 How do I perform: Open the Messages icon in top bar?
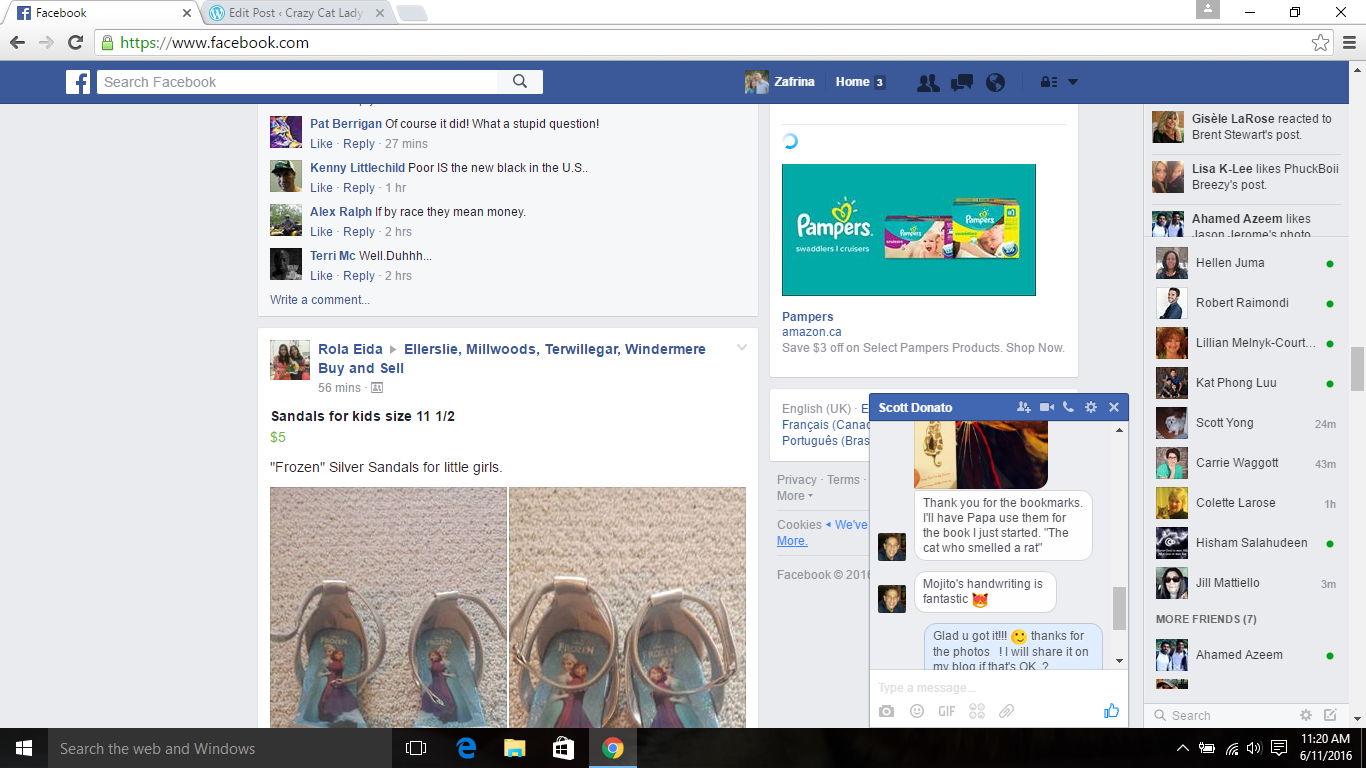[962, 83]
